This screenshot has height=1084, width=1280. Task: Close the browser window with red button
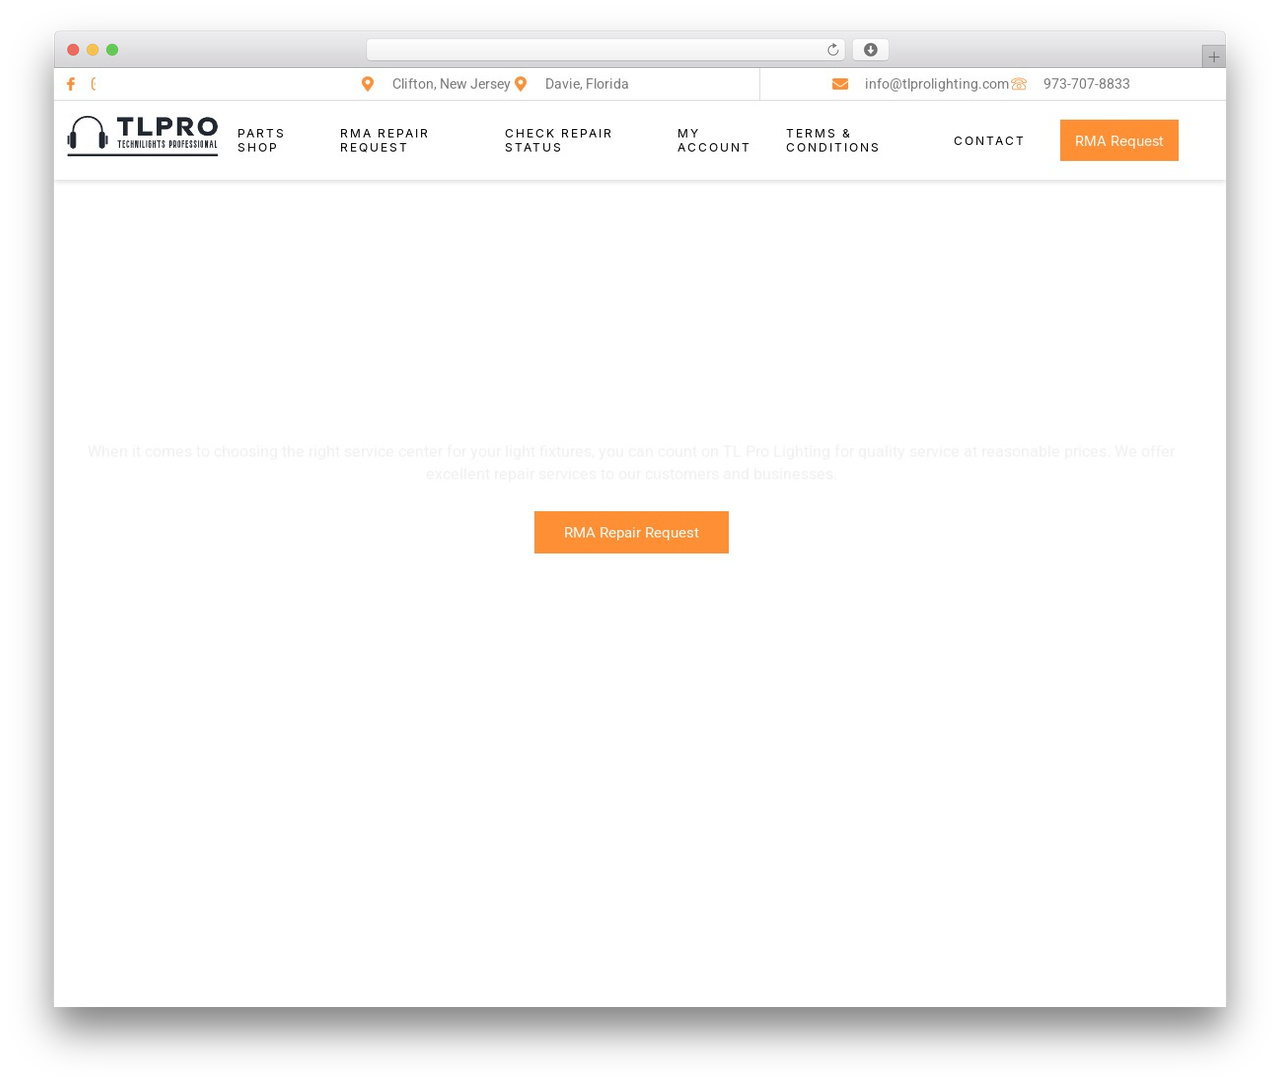click(73, 50)
